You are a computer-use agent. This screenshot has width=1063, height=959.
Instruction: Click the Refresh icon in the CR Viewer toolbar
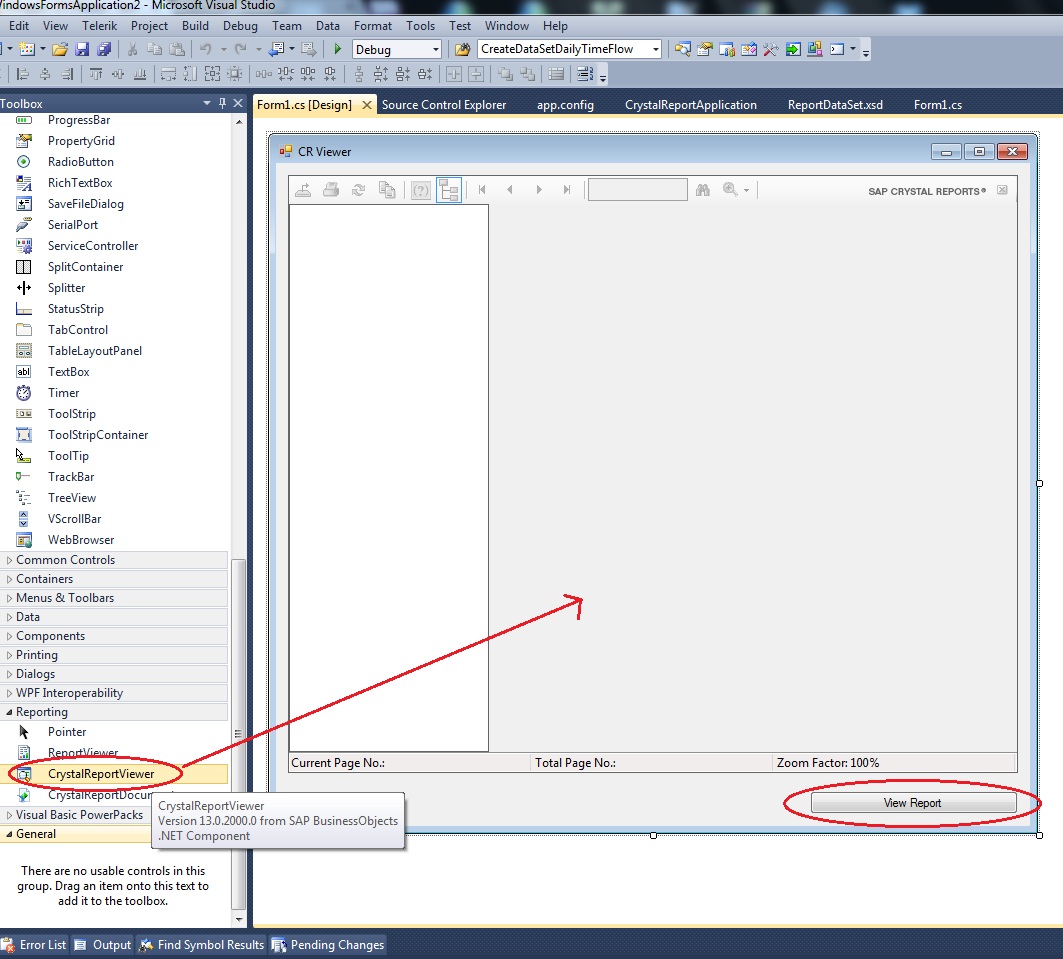(359, 189)
